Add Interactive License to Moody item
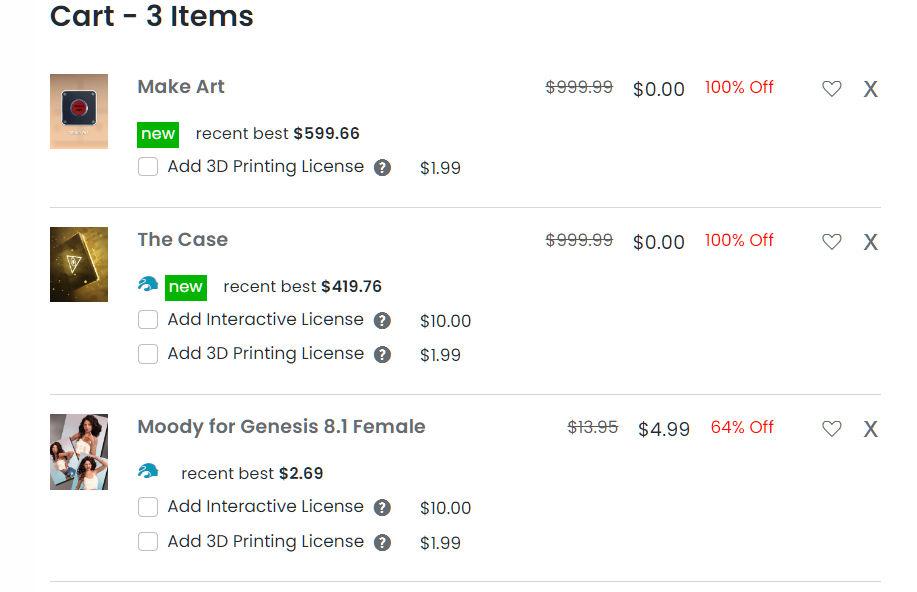 pyautogui.click(x=148, y=507)
